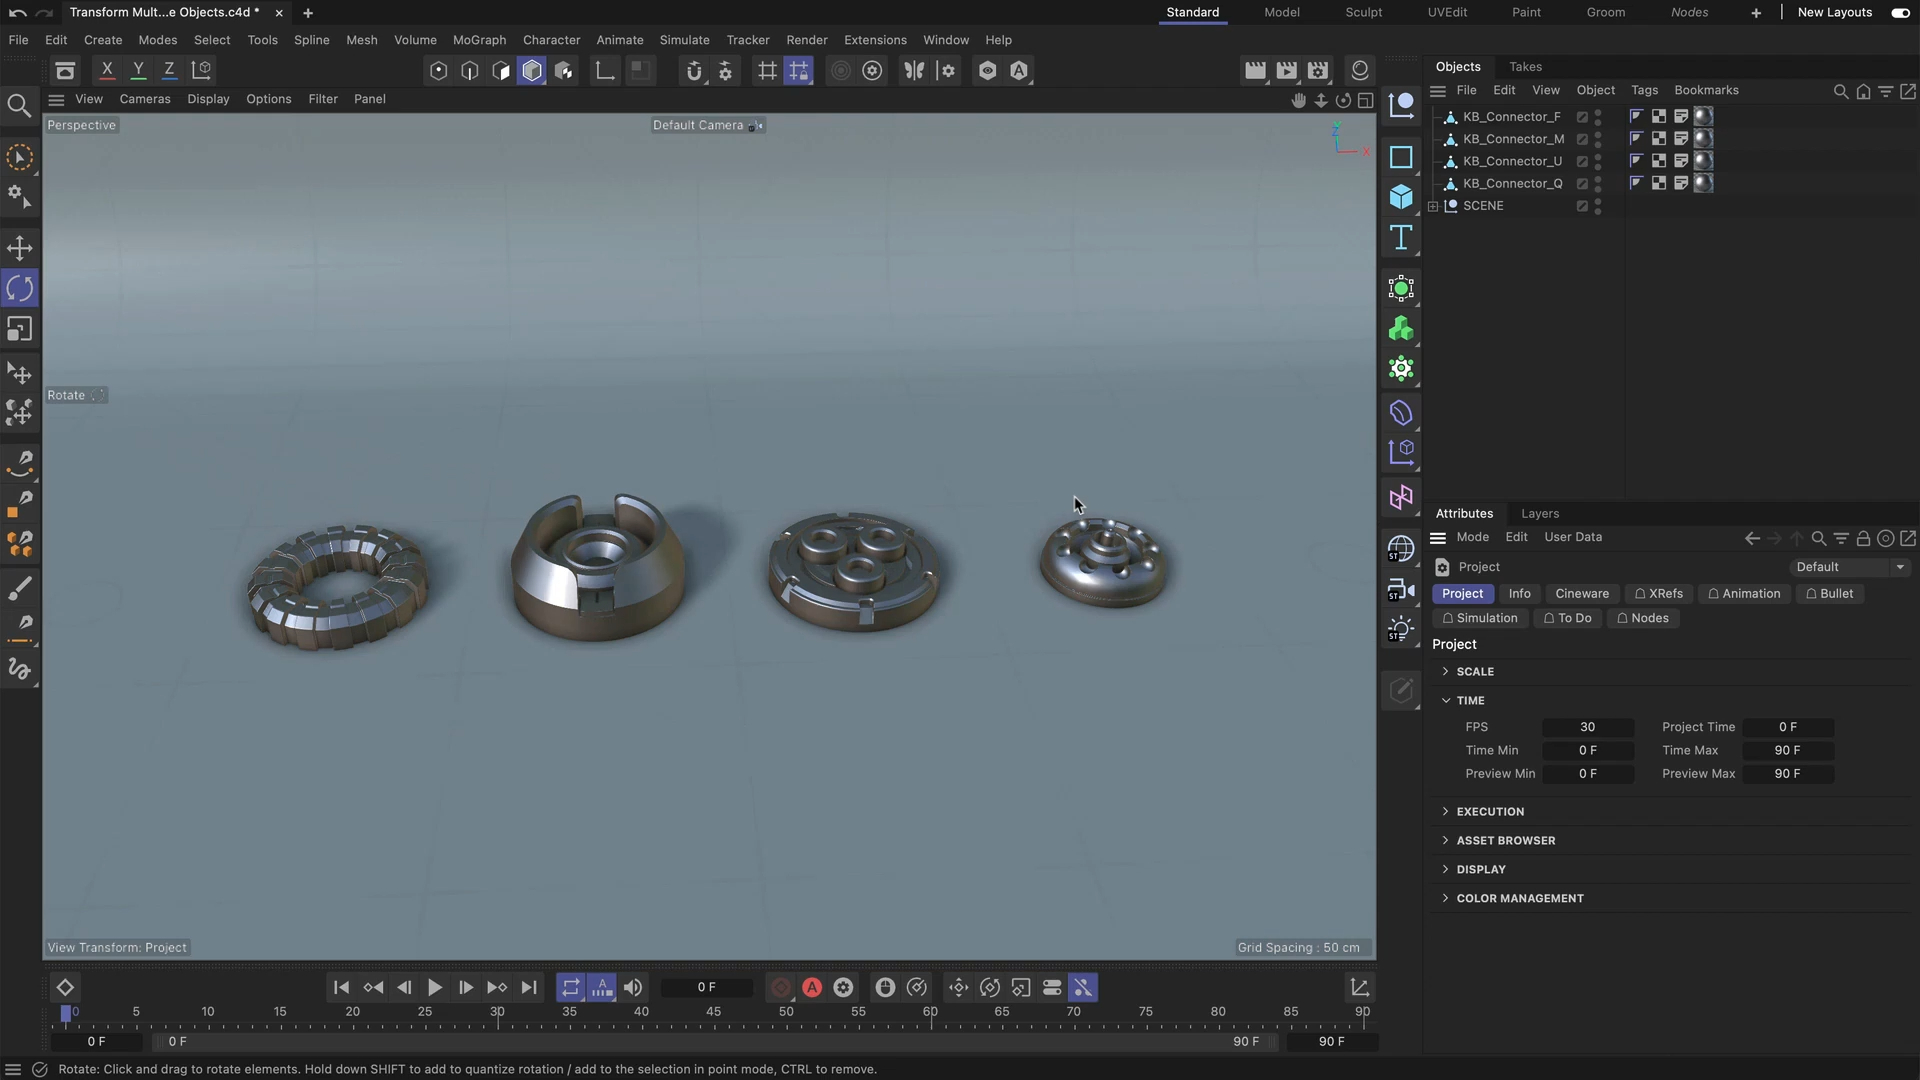Open the MoGraph menu

coord(479,40)
